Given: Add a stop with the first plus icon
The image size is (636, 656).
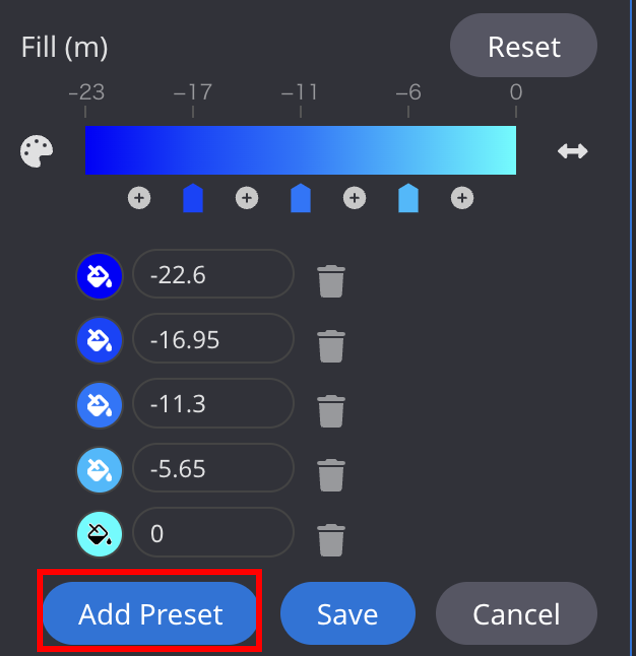Looking at the screenshot, I should pyautogui.click(x=139, y=198).
